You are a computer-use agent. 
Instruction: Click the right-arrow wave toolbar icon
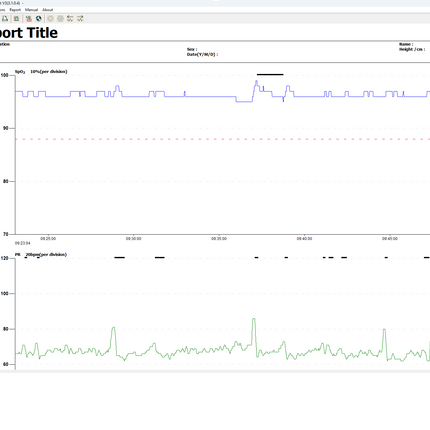point(80,19)
